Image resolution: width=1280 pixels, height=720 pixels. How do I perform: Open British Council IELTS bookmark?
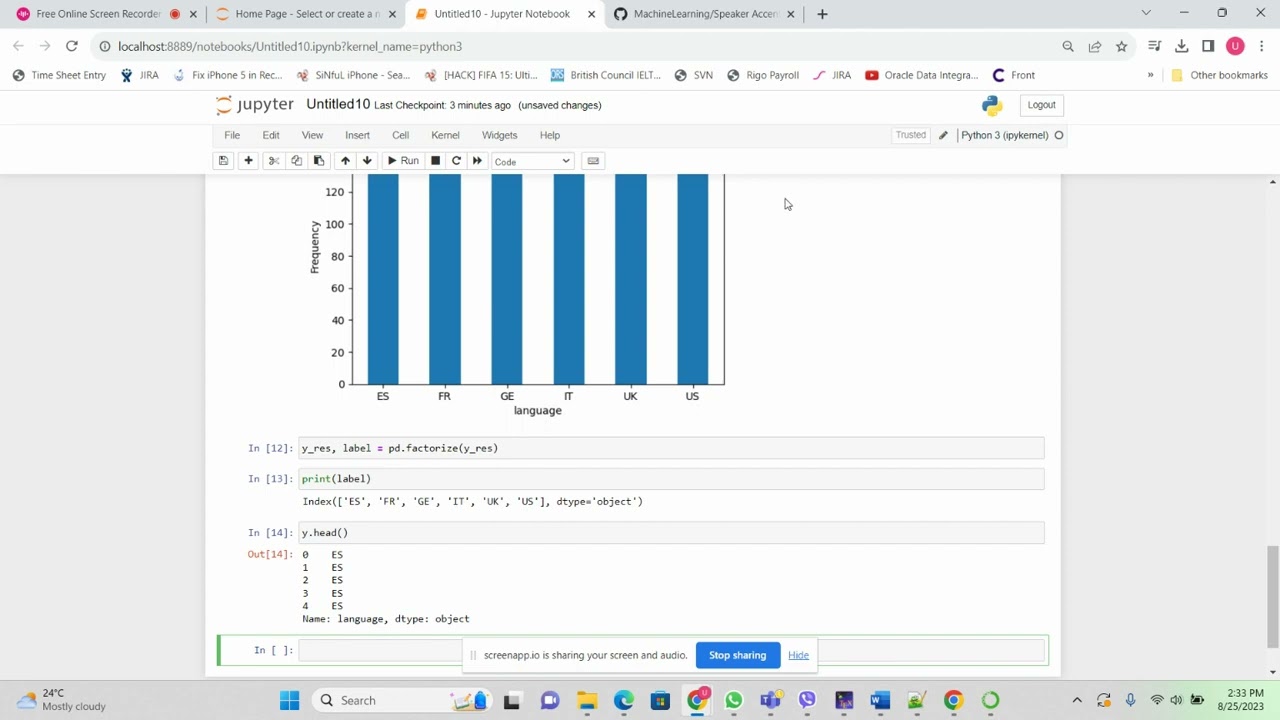[605, 75]
